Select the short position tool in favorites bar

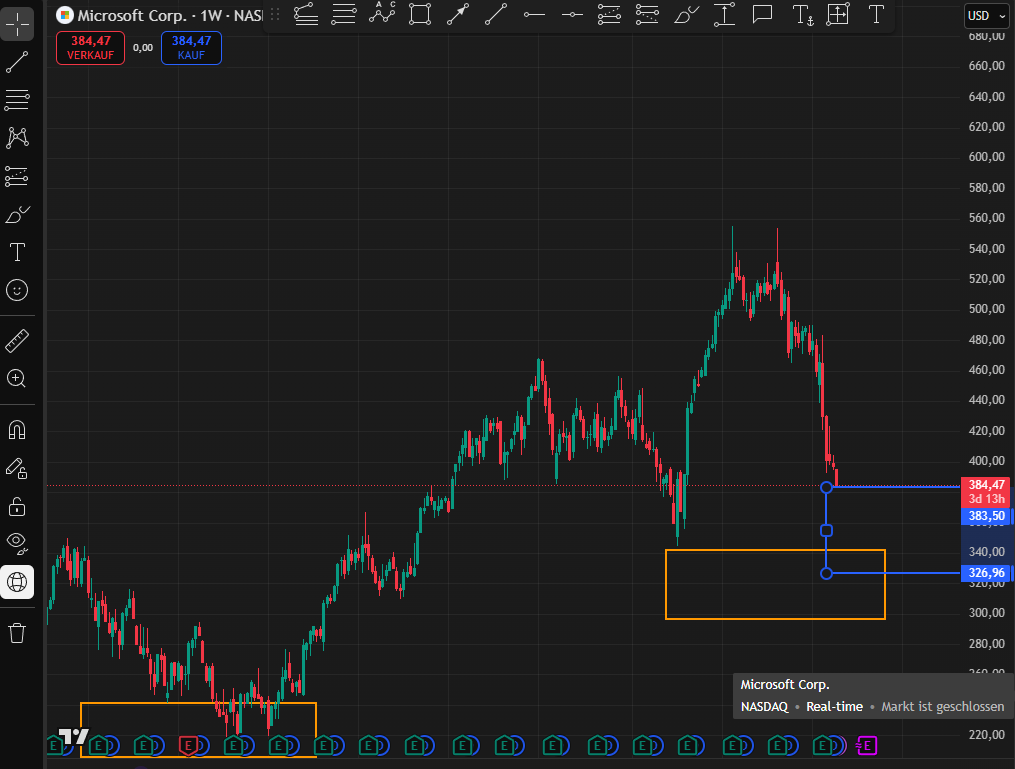[647, 14]
